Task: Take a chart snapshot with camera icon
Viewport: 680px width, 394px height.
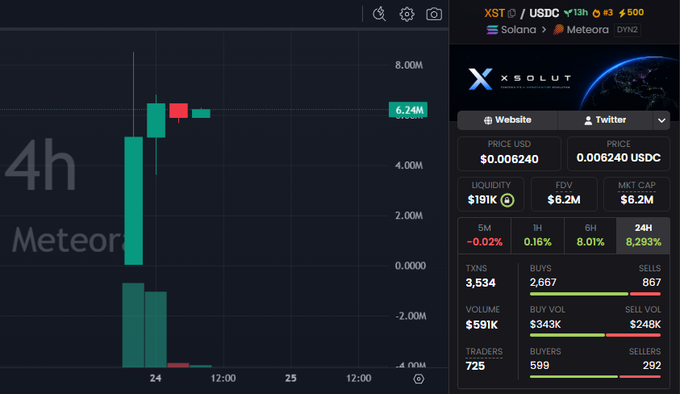Action: [434, 14]
